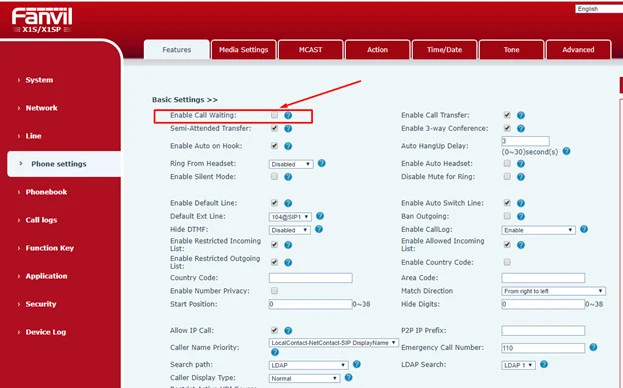Screen dimensions: 623x388
Task: Click help icon for Enable Default Line
Action: (x=288, y=203)
